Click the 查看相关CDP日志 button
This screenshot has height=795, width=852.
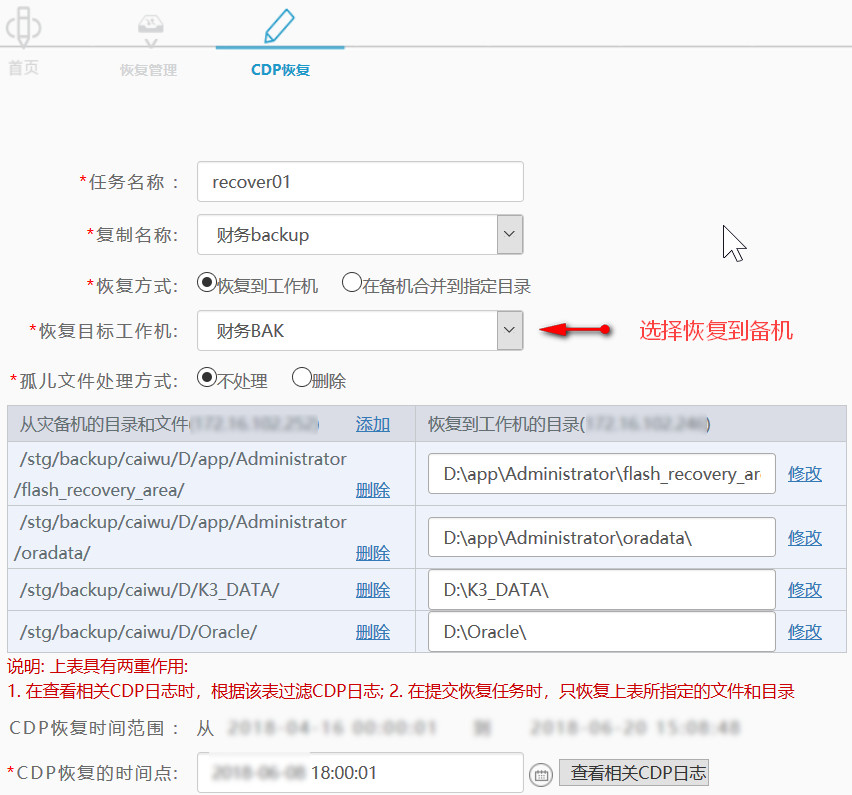pyautogui.click(x=633, y=773)
